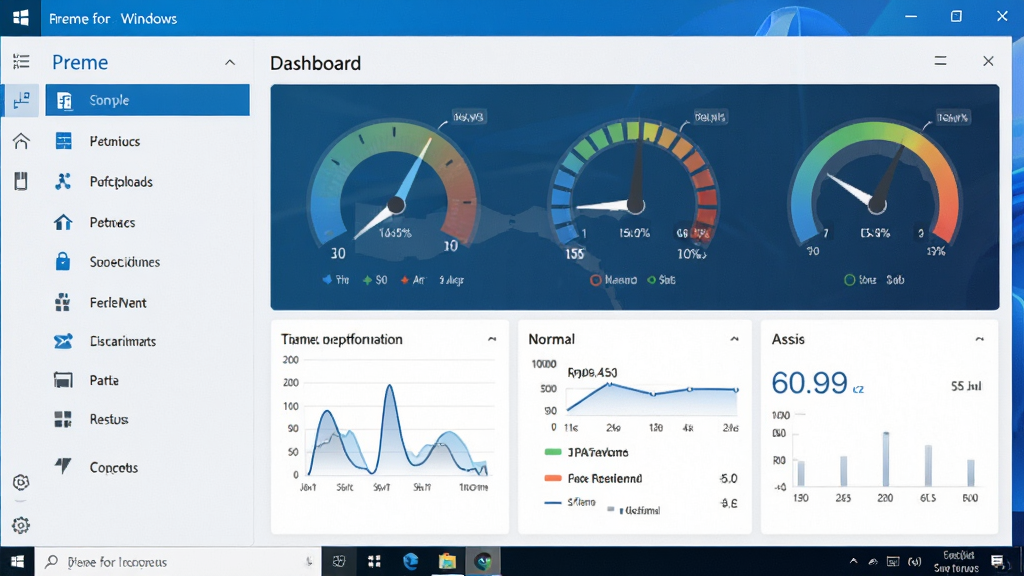This screenshot has height=576, width=1024.
Task: Click the Petmacs house icon
Action: pos(63,222)
